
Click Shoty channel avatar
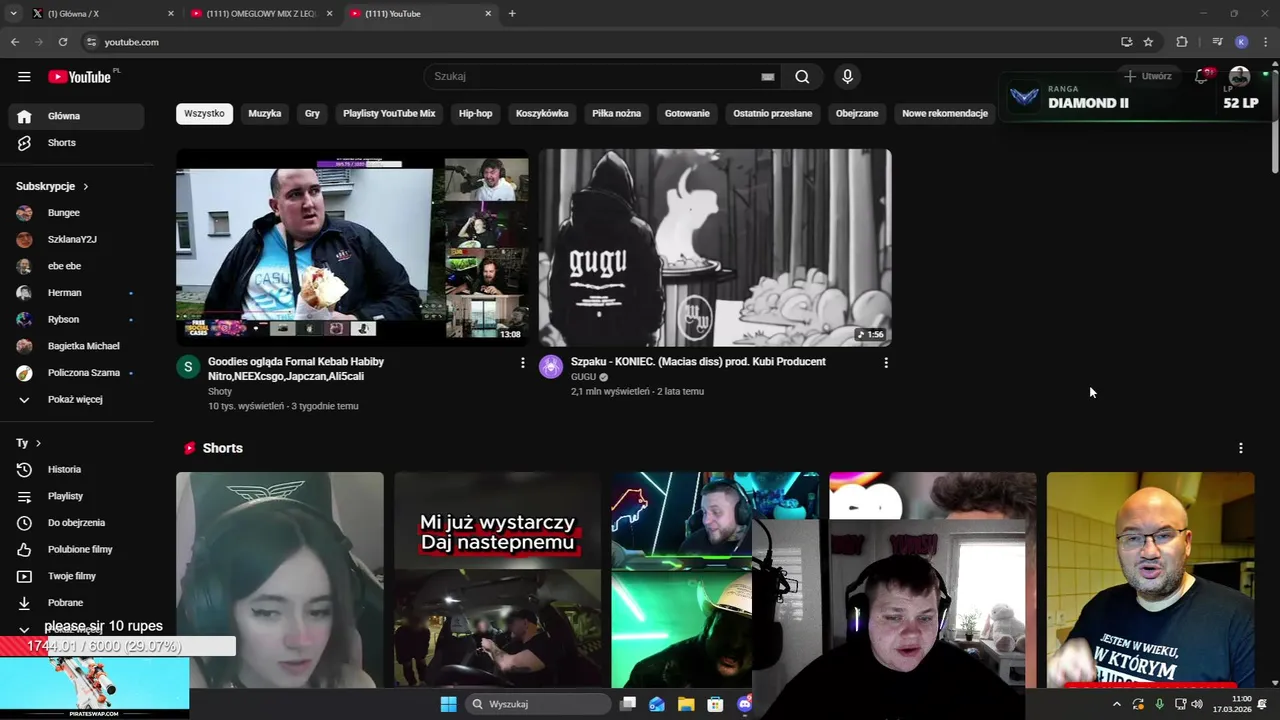point(188,366)
